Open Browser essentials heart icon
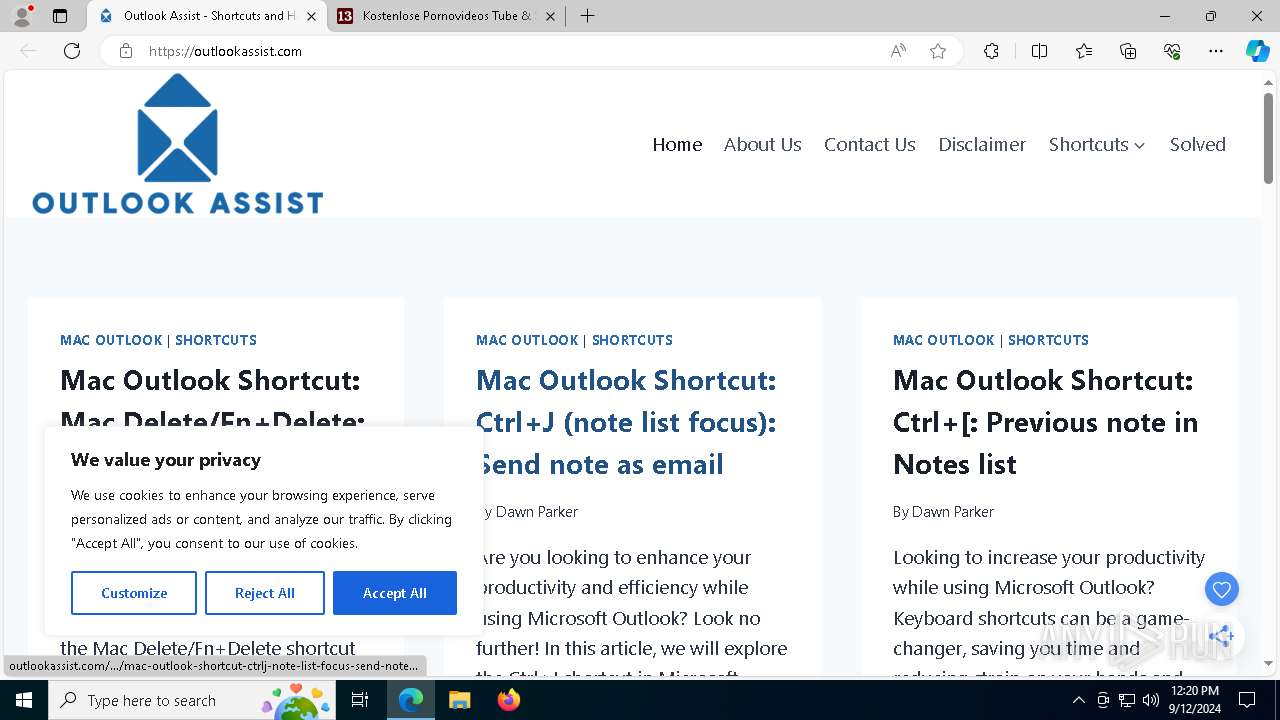Image resolution: width=1280 pixels, height=720 pixels. (x=1172, y=51)
